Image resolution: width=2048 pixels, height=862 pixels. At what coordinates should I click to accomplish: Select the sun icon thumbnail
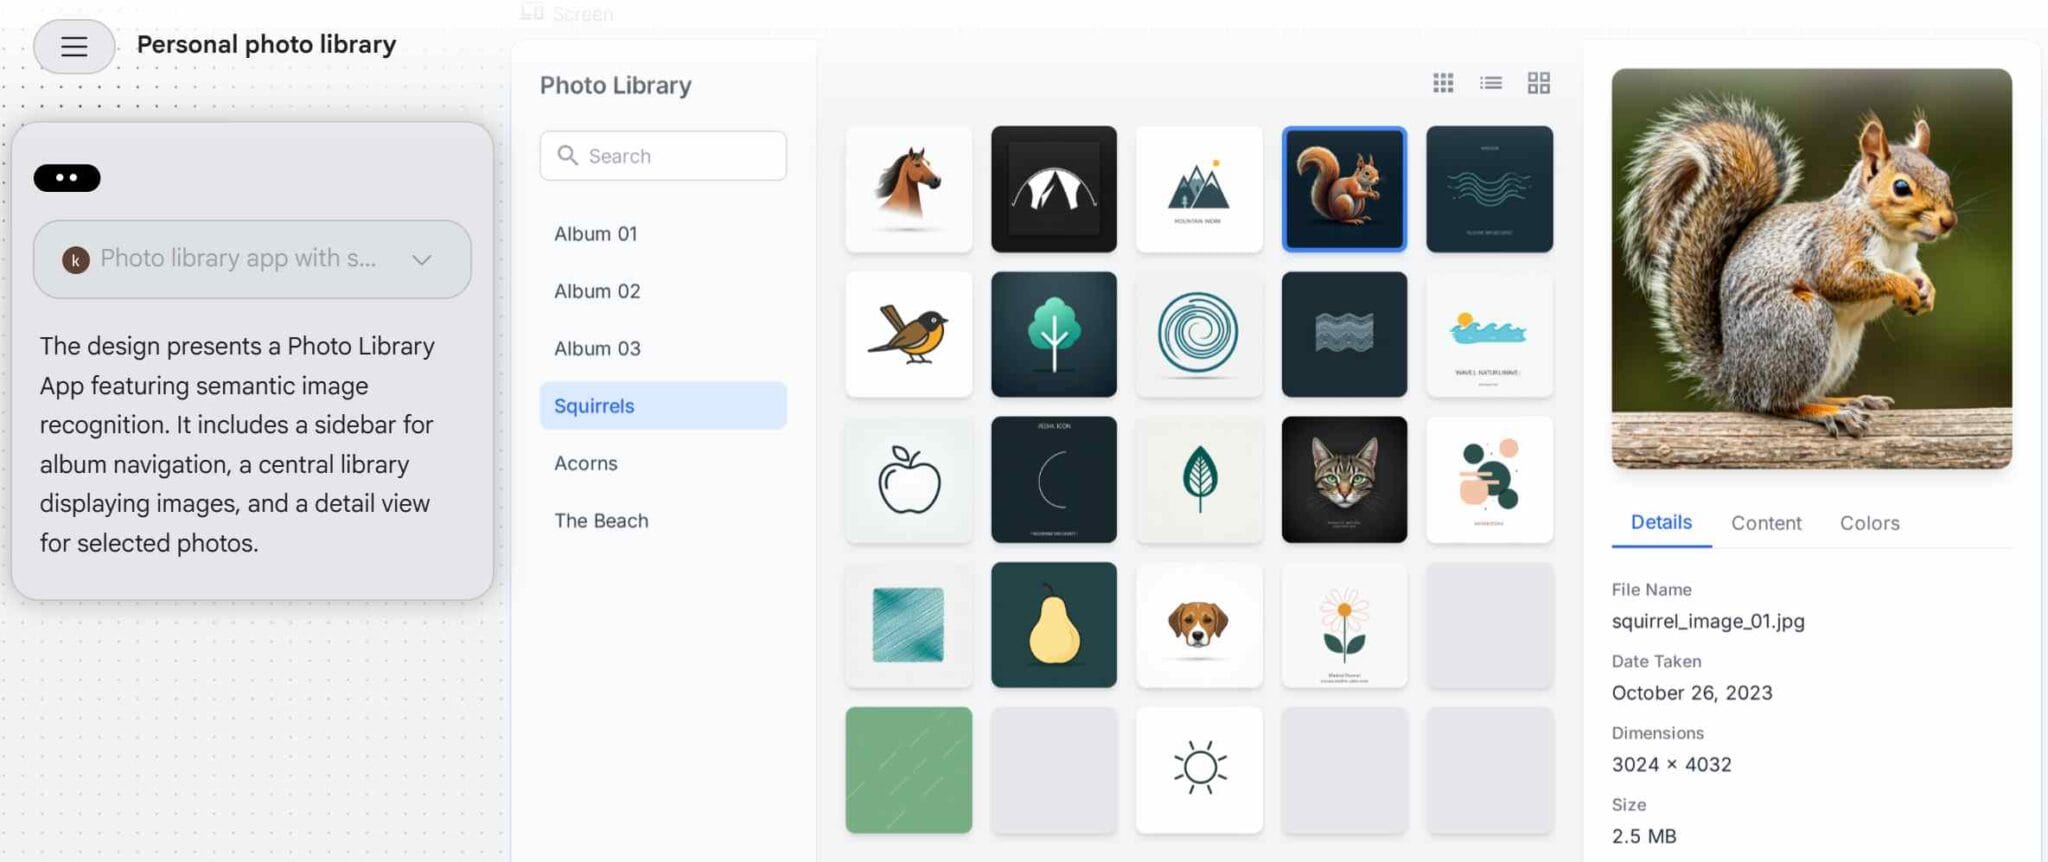tap(1199, 770)
